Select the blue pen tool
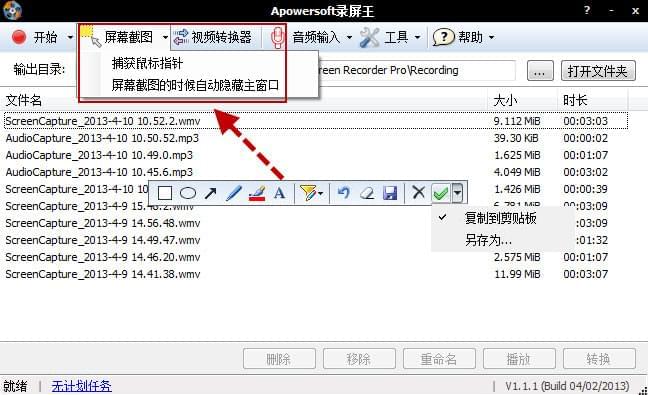 click(233, 193)
